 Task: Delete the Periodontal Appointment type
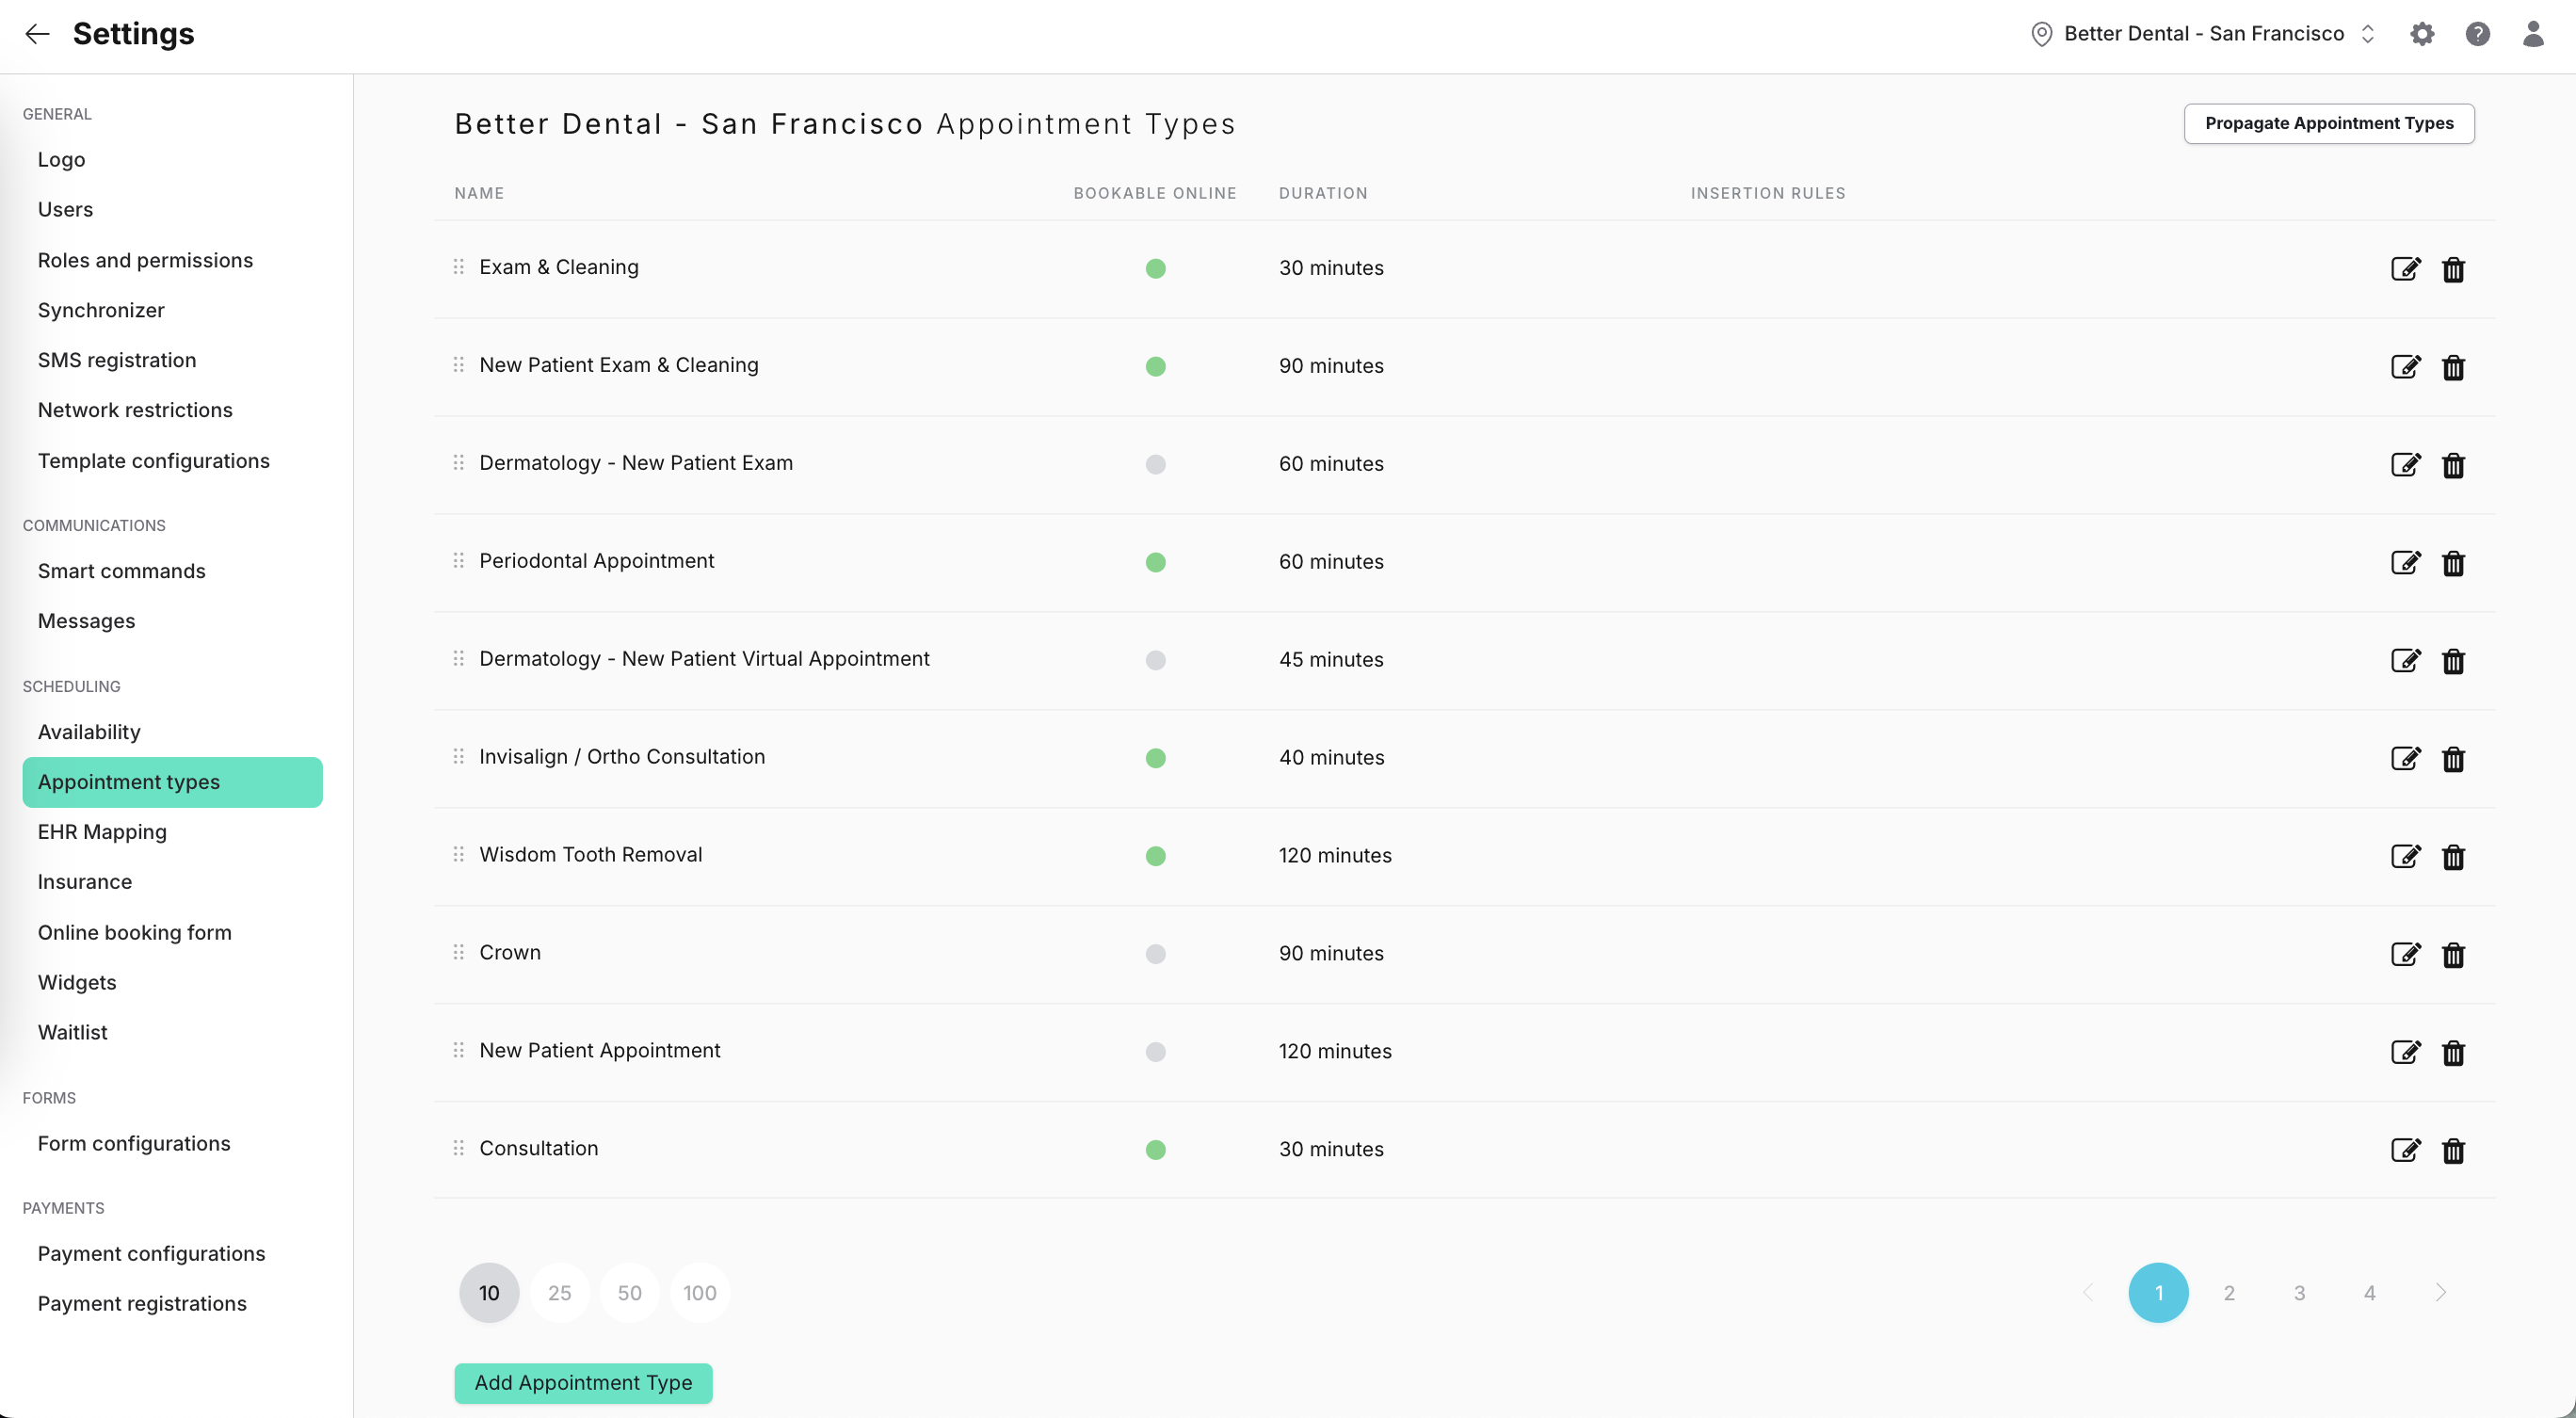coord(2453,563)
